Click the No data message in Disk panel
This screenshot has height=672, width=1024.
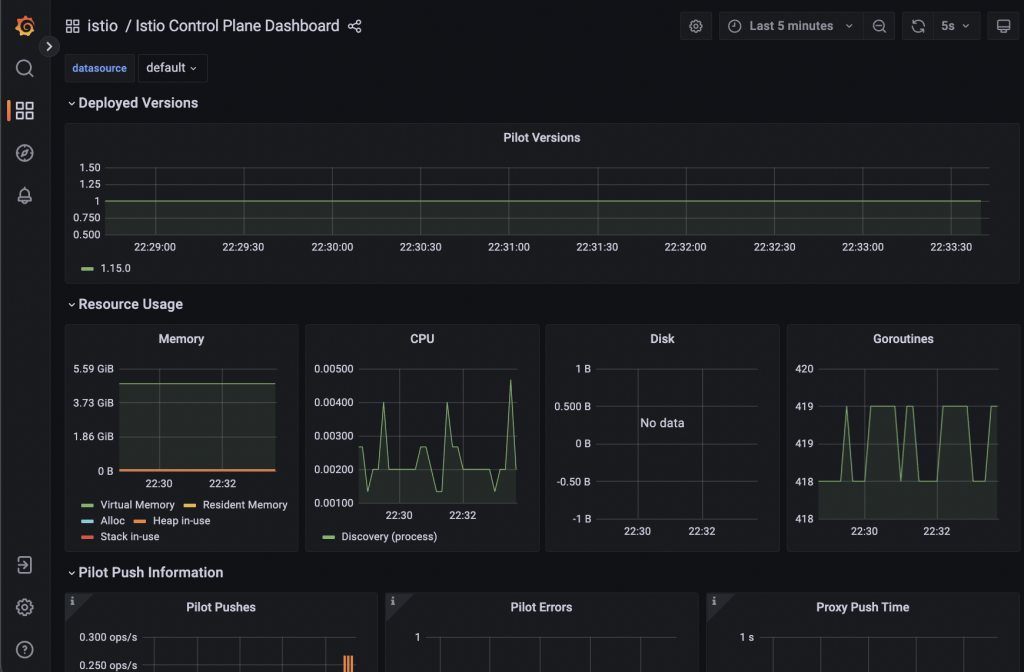pos(662,423)
